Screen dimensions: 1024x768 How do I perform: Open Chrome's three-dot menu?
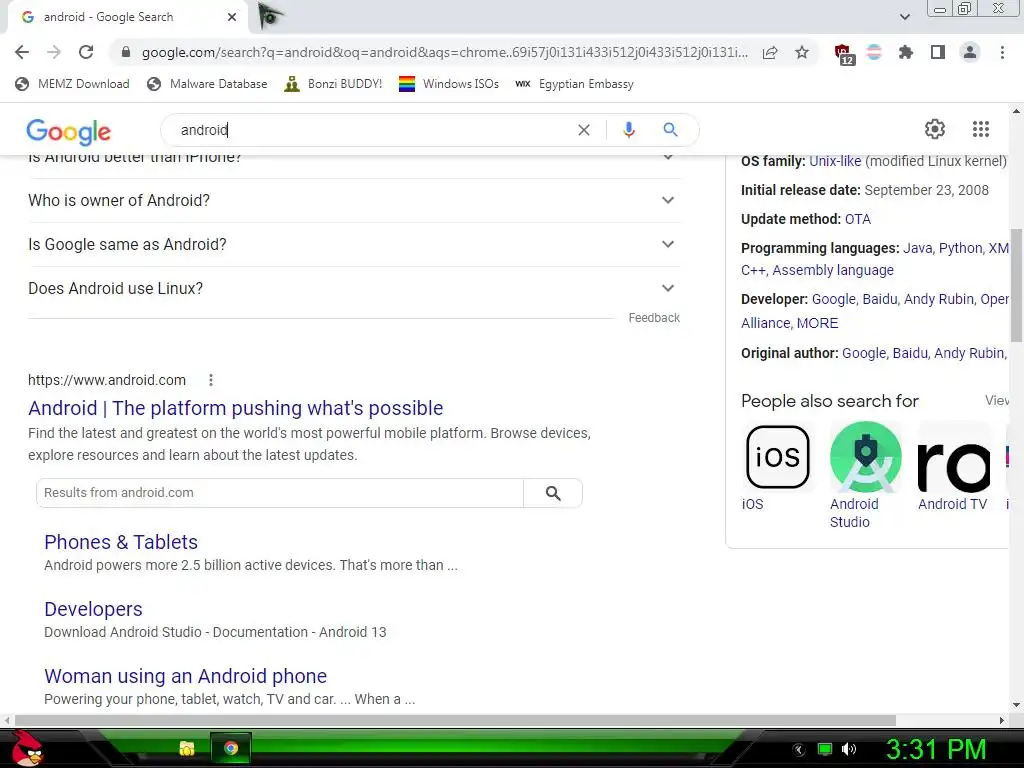coord(1002,52)
